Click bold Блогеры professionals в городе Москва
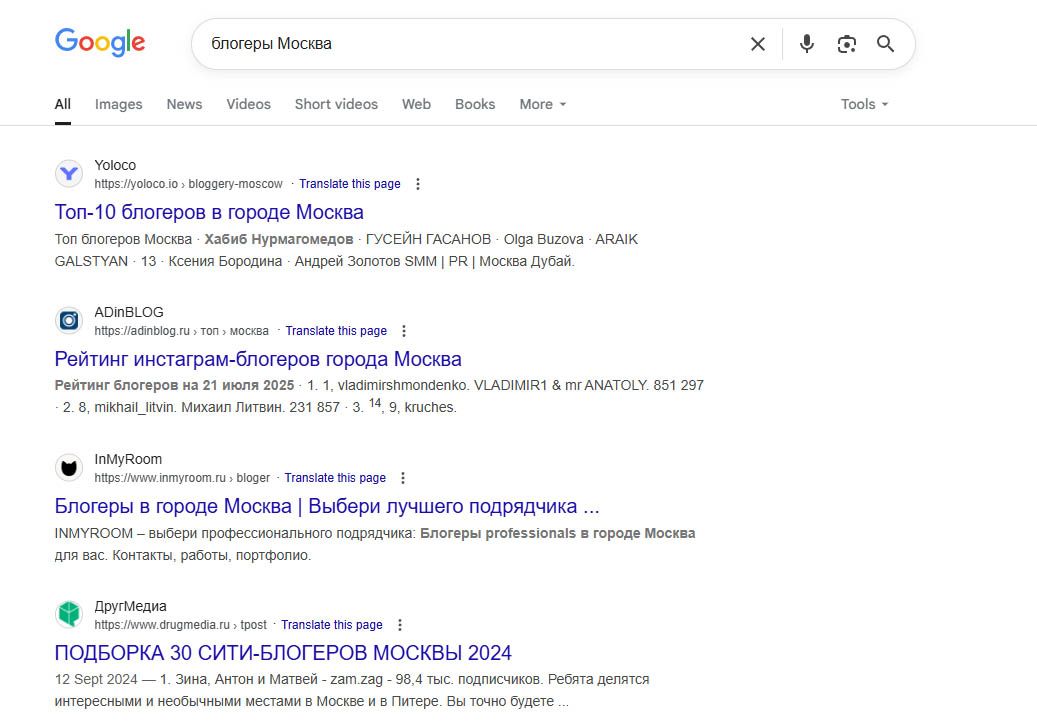 coord(558,534)
